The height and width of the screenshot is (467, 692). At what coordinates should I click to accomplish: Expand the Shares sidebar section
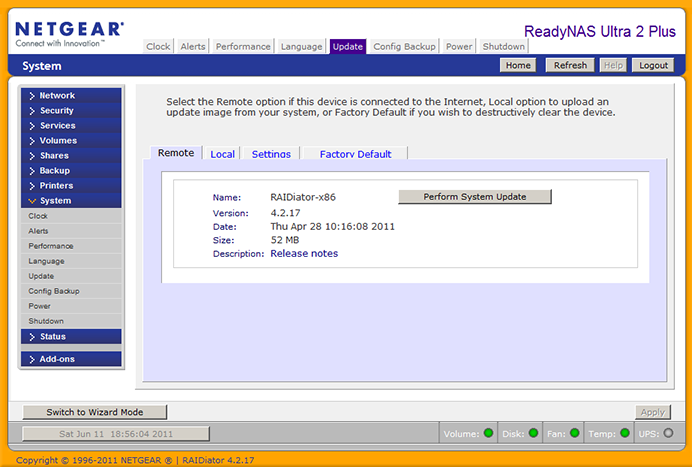(71, 155)
